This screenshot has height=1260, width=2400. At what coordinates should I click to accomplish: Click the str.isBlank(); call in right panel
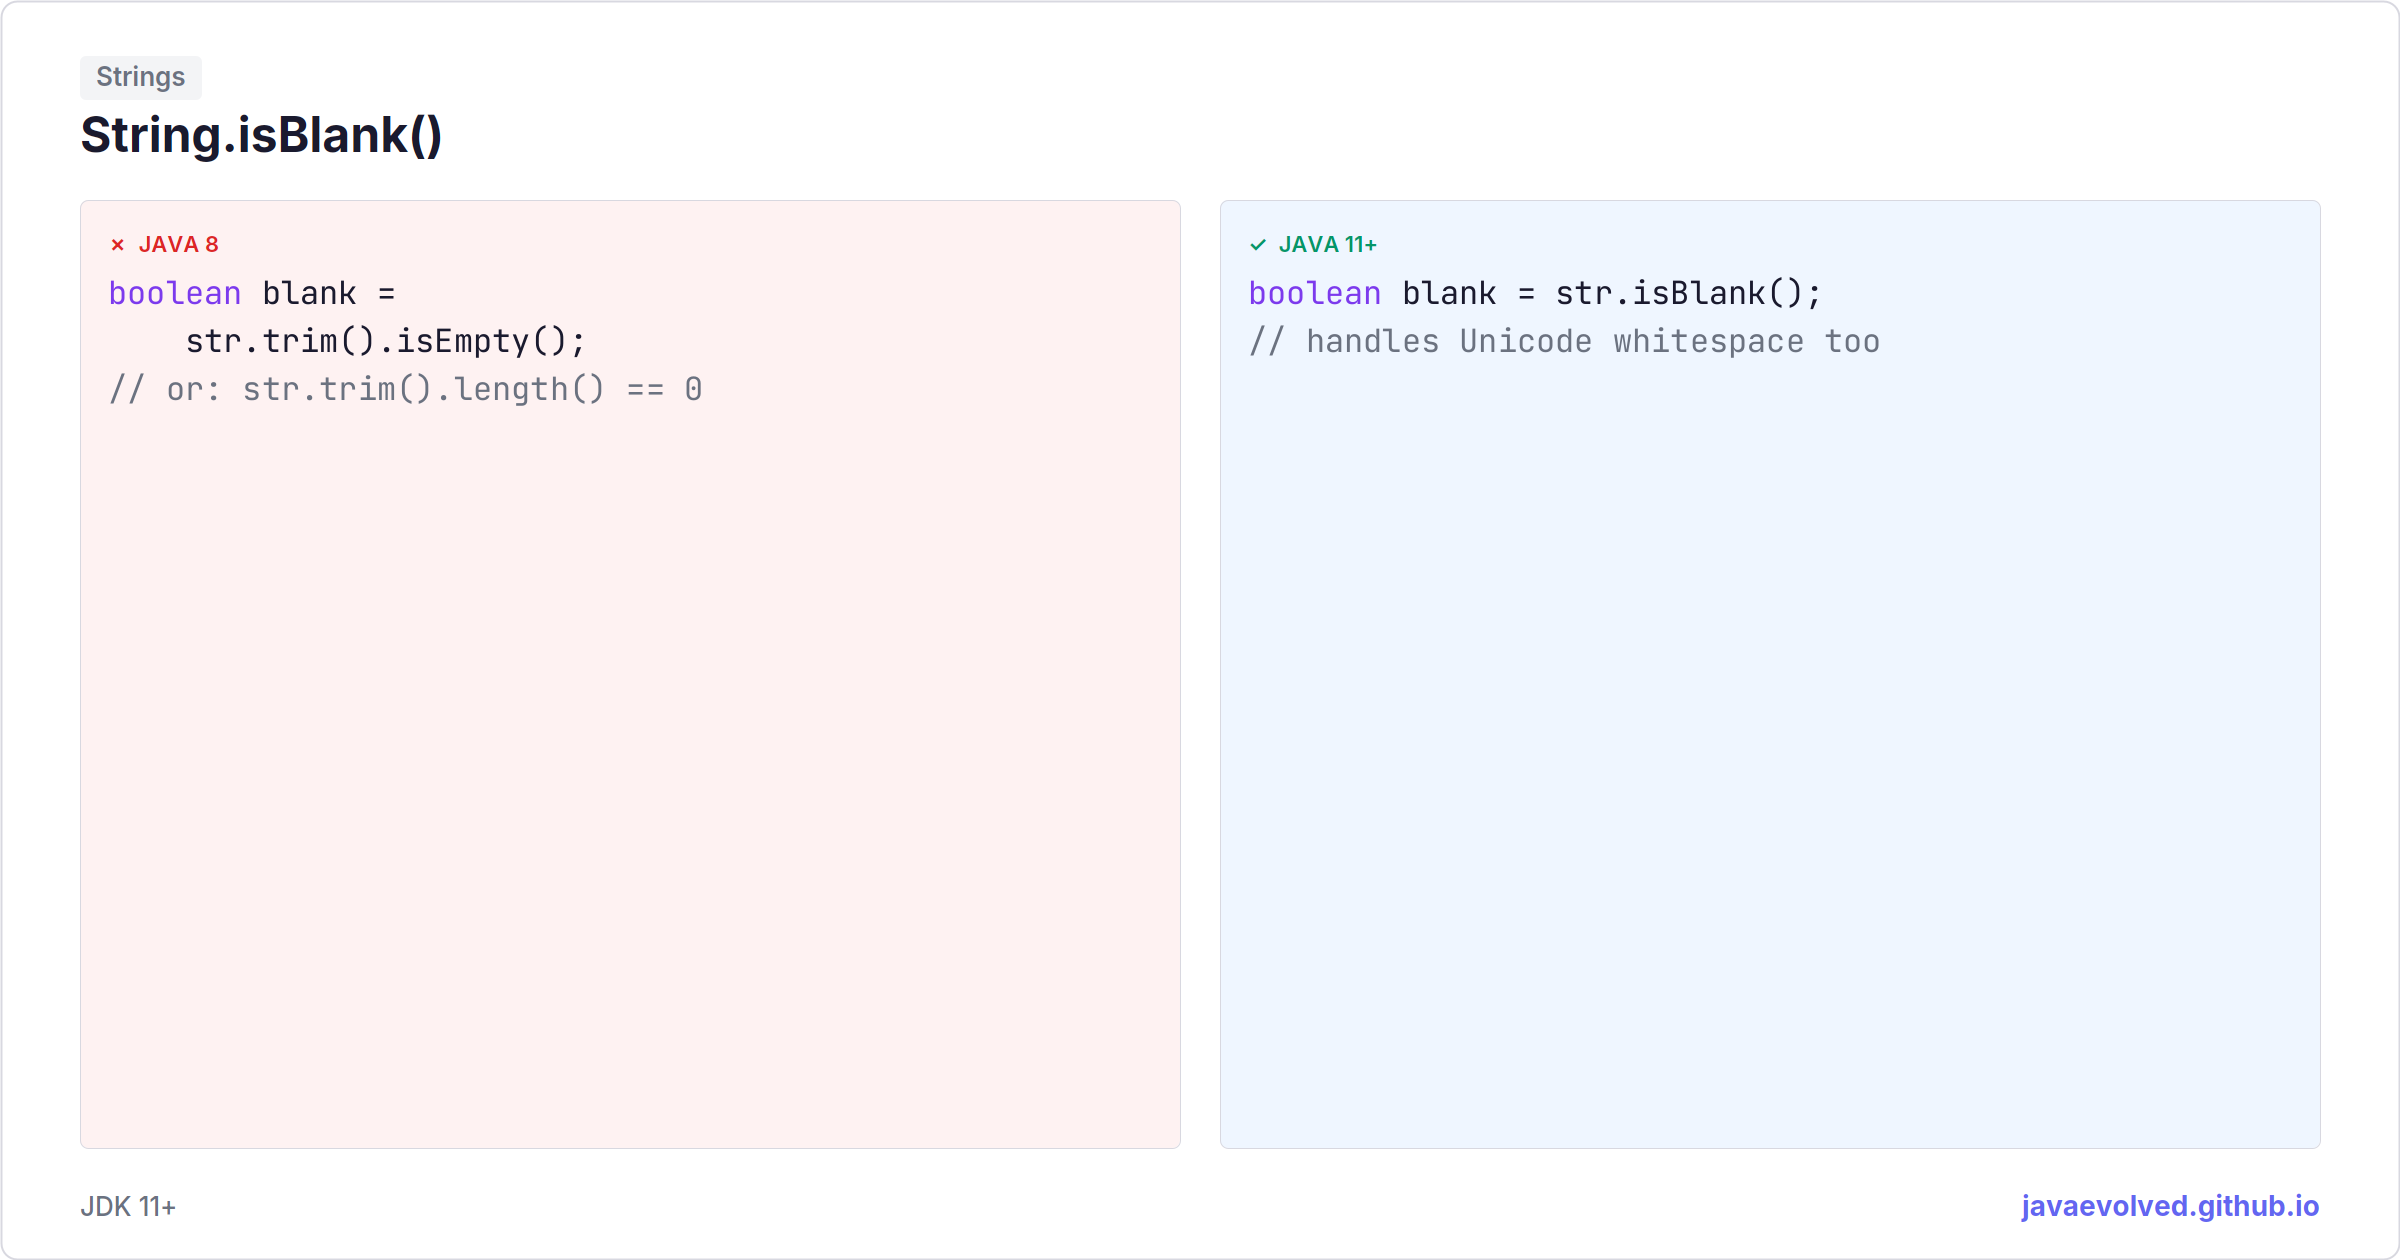click(x=1689, y=293)
